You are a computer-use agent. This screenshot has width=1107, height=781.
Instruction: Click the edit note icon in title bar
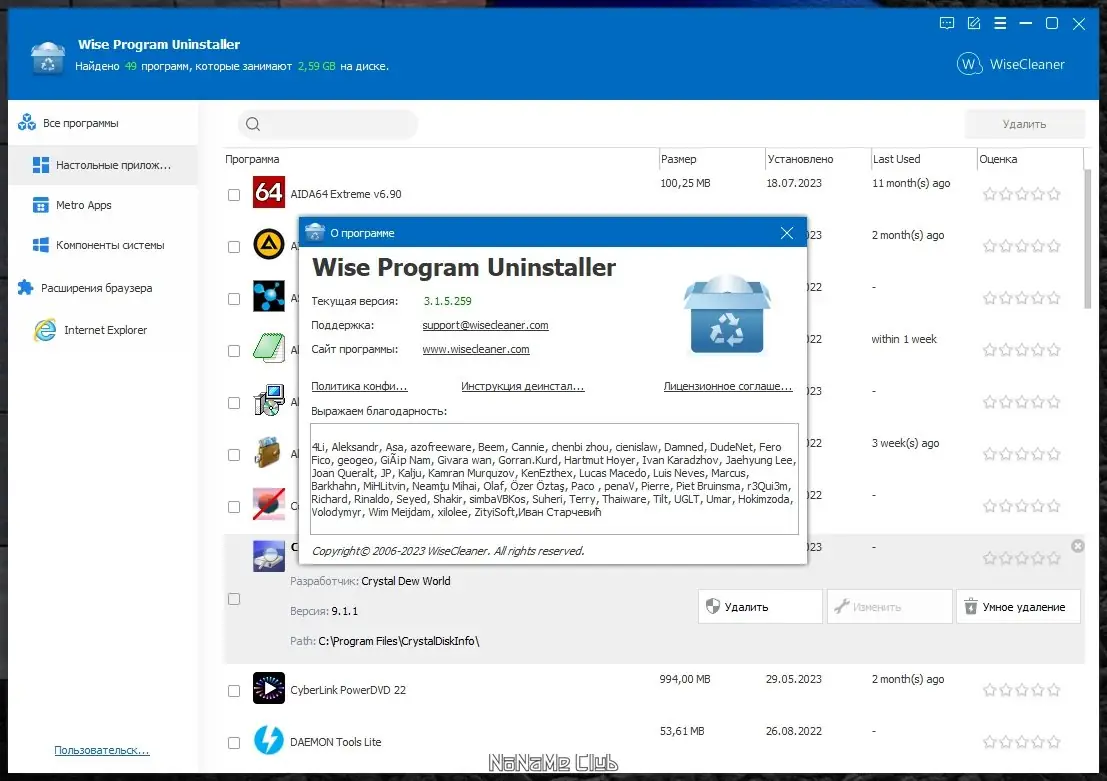coord(974,23)
